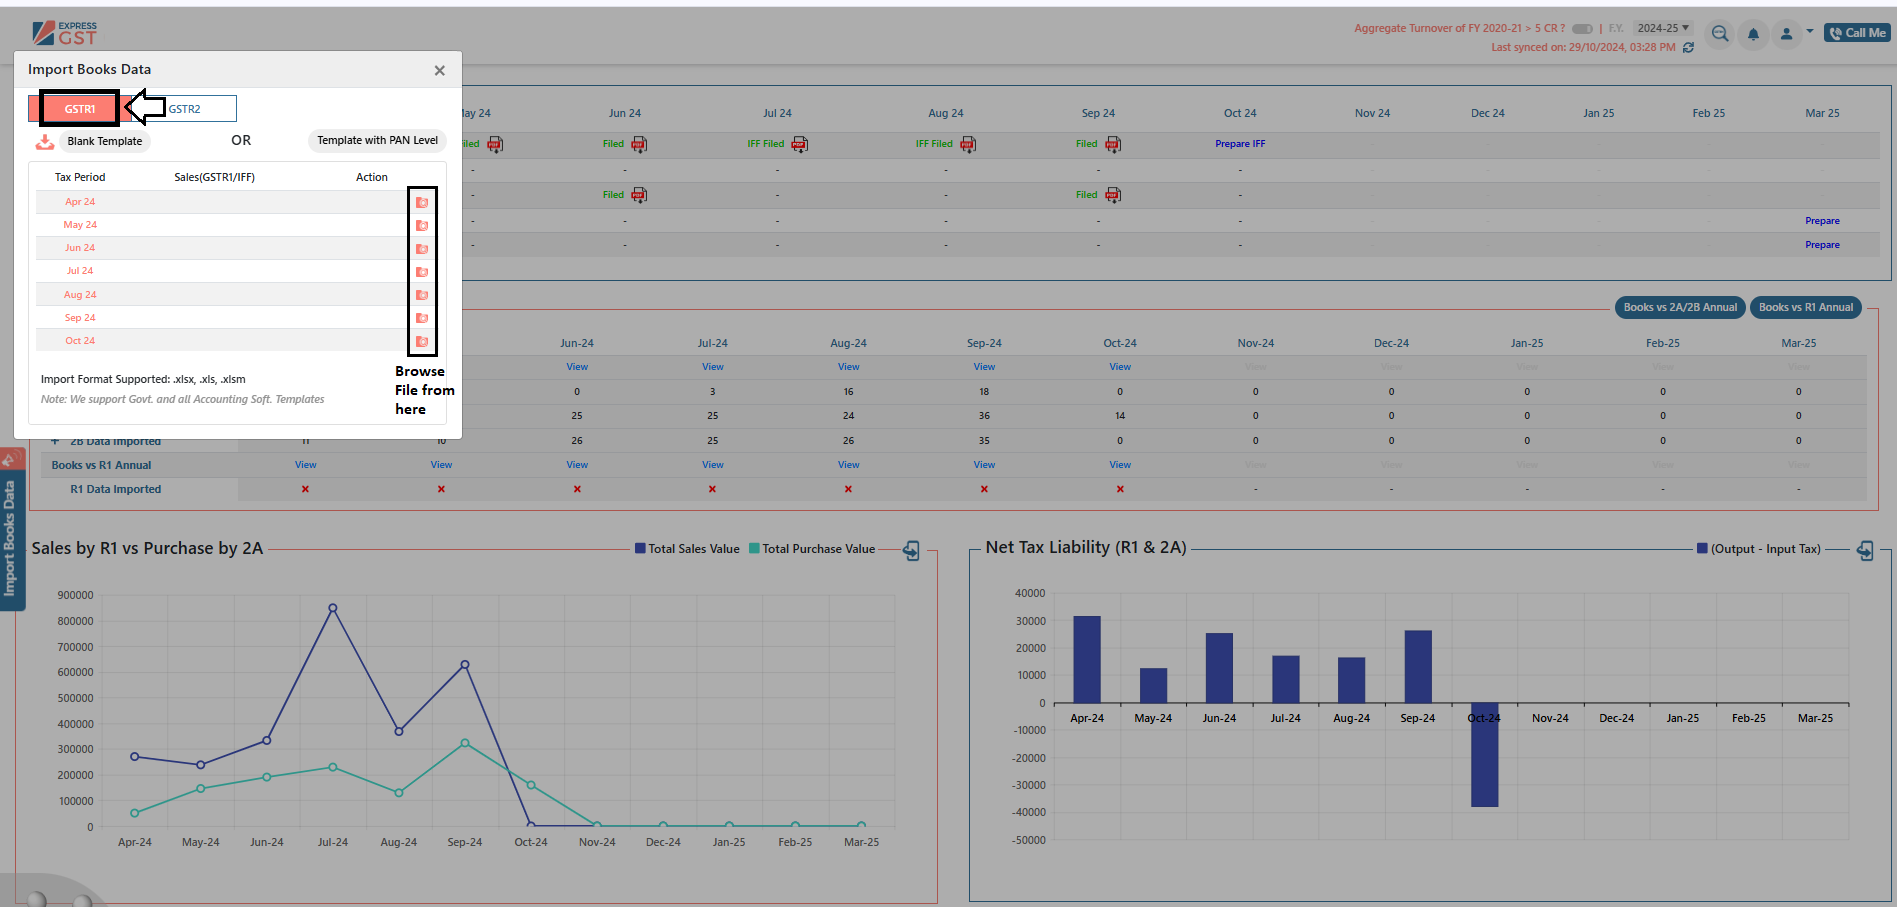Toggle Output - Input Tax legend swatch

tap(1702, 548)
